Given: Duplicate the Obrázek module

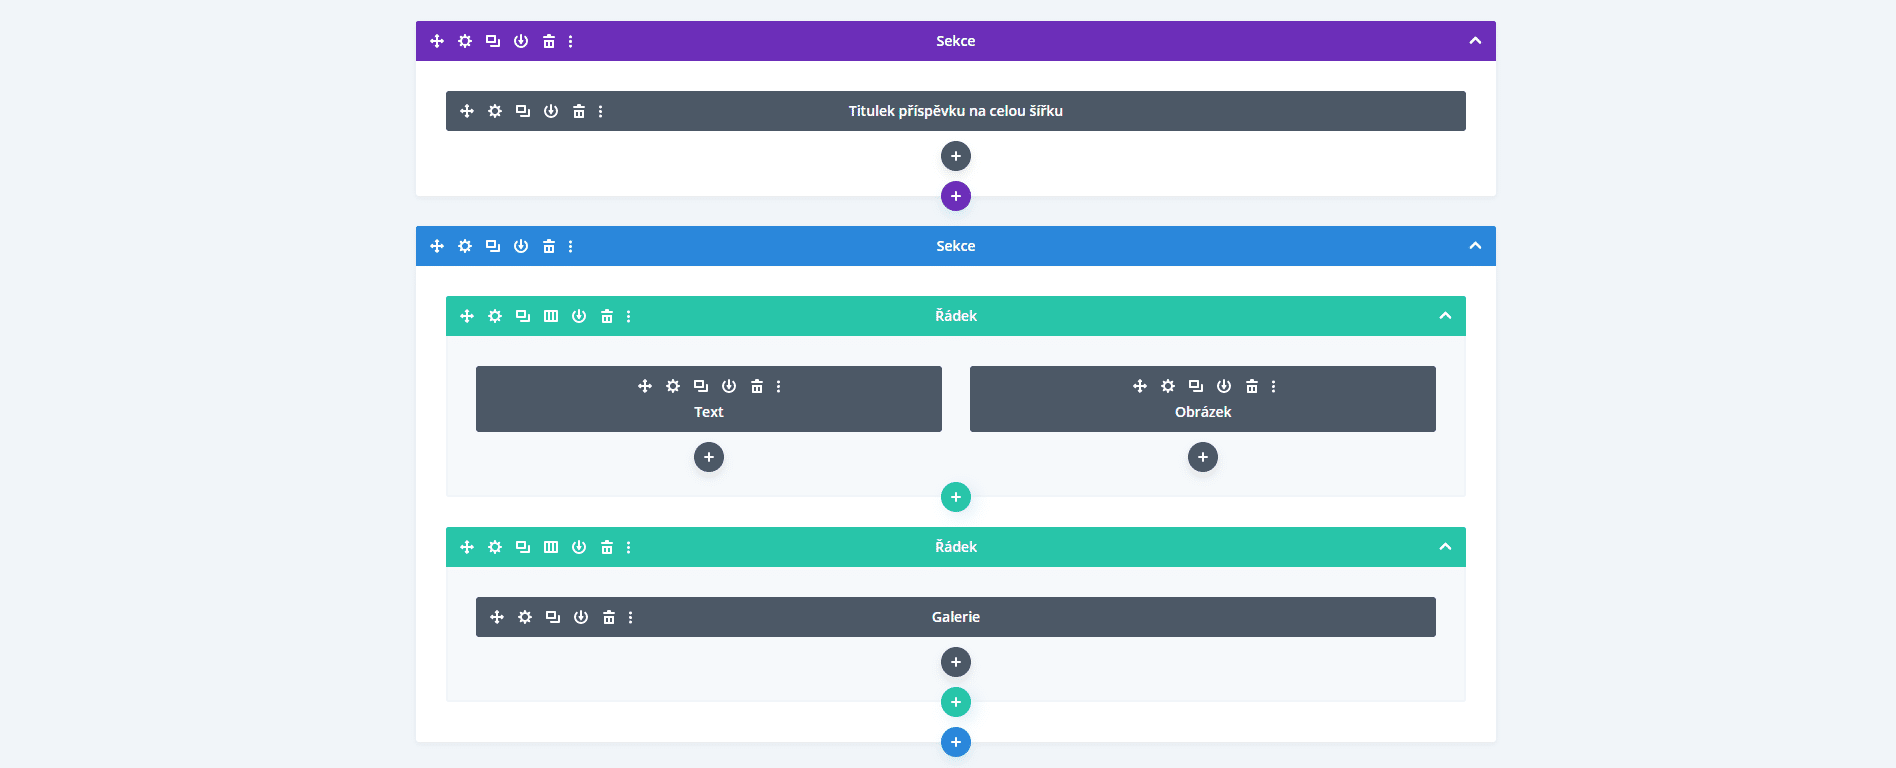Looking at the screenshot, I should (1196, 386).
